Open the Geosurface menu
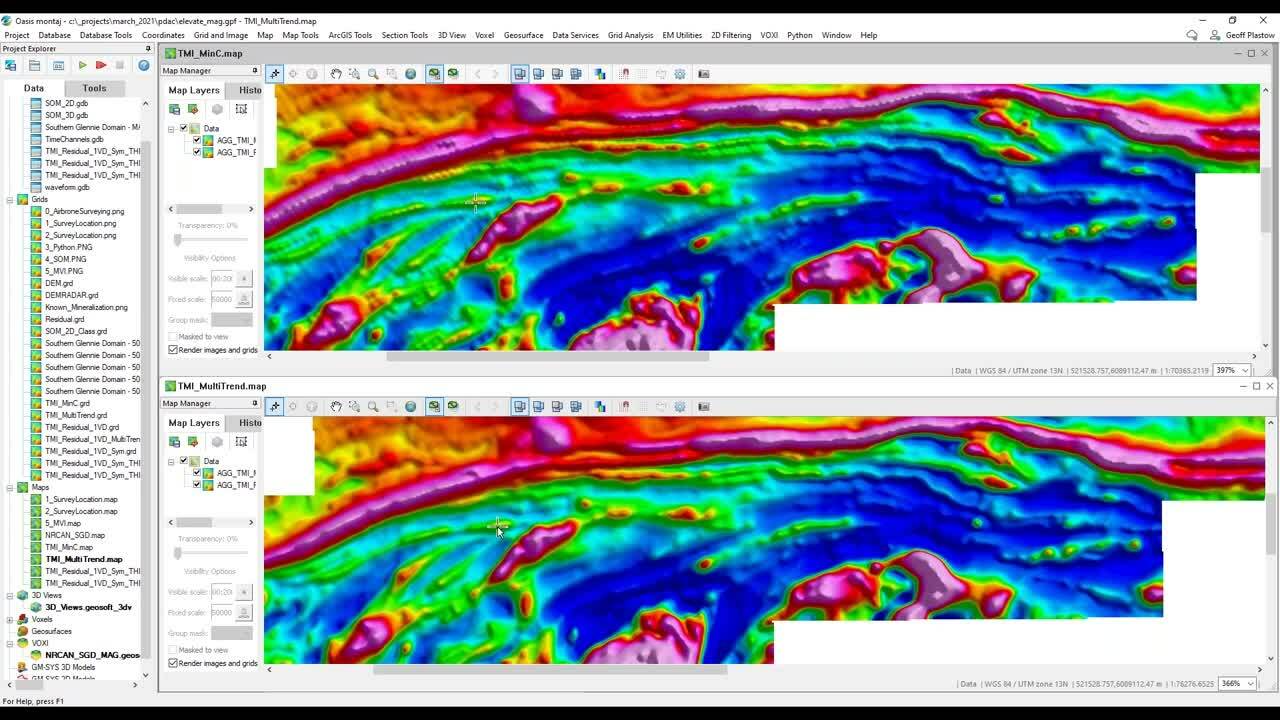 (523, 35)
